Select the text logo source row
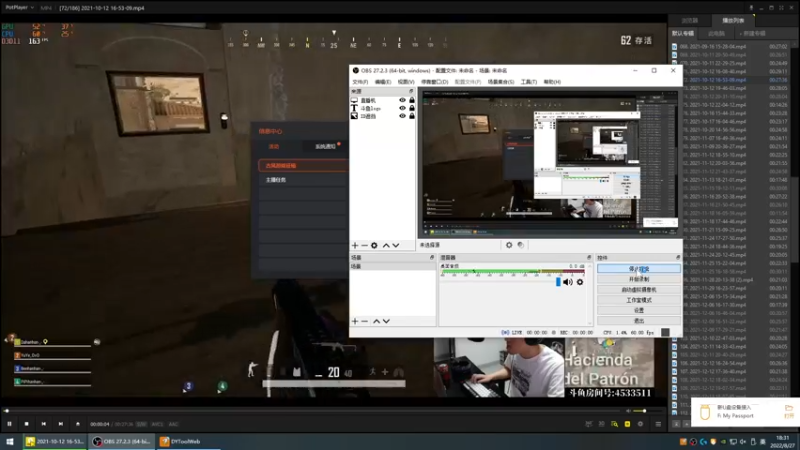Screen dimensions: 800x450 point(383,108)
